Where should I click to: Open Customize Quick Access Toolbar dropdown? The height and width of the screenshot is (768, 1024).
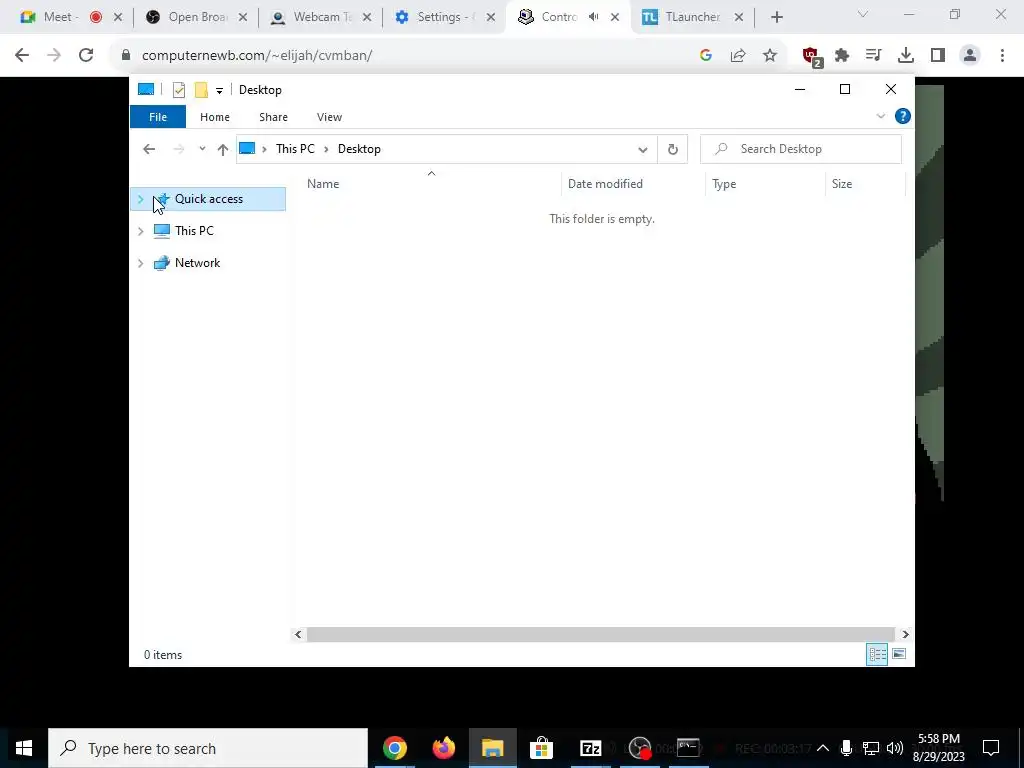point(219,91)
